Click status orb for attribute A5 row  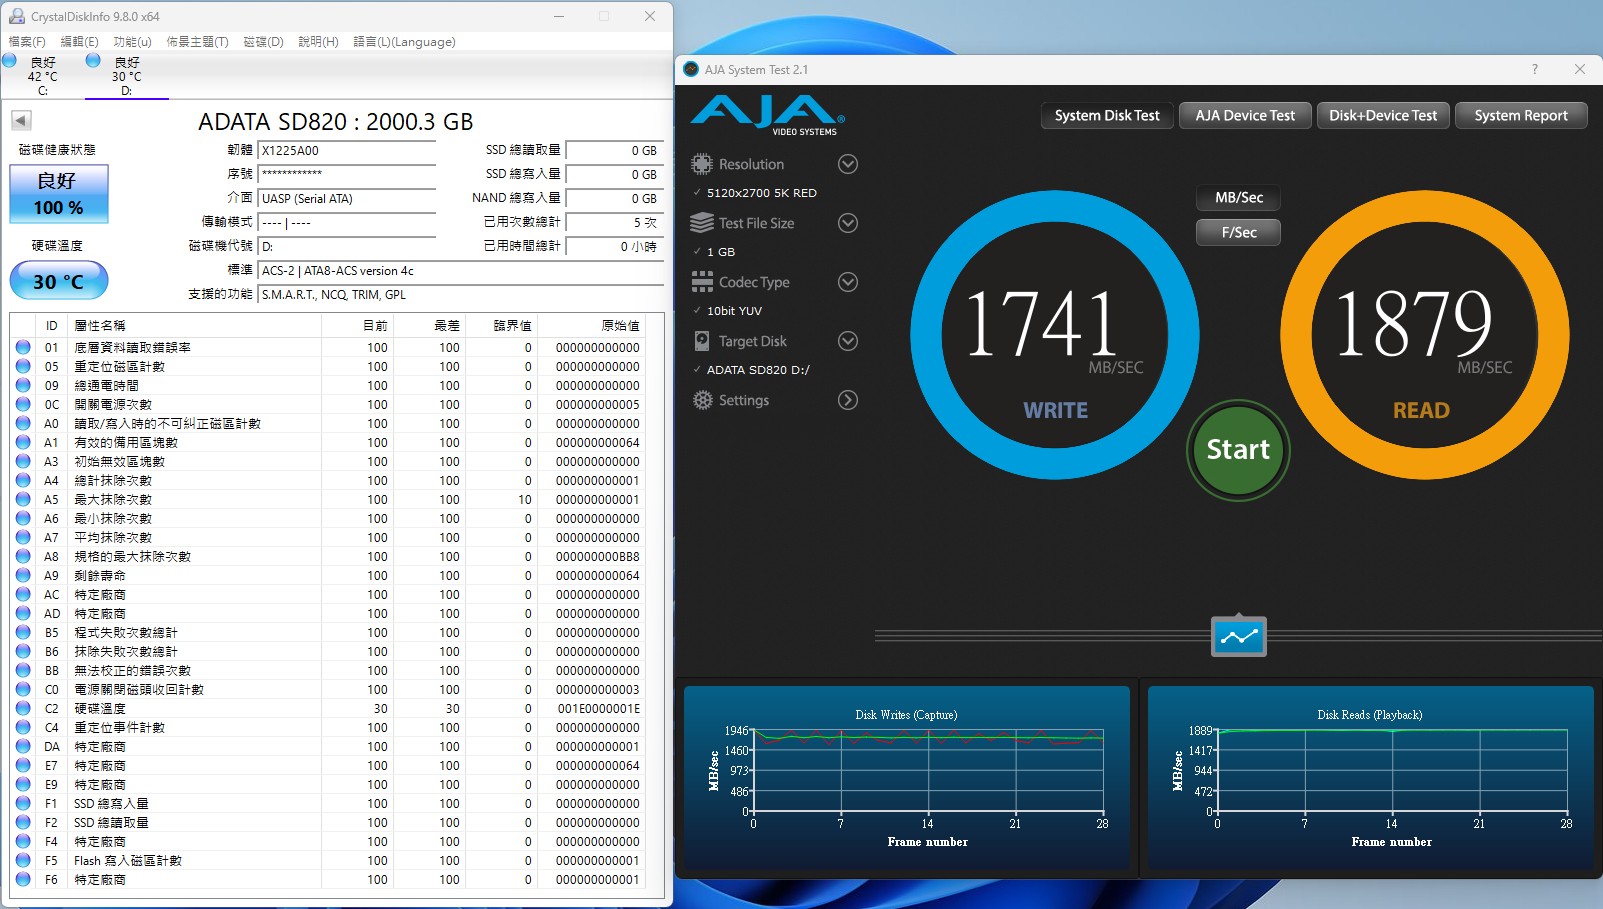pos(23,499)
